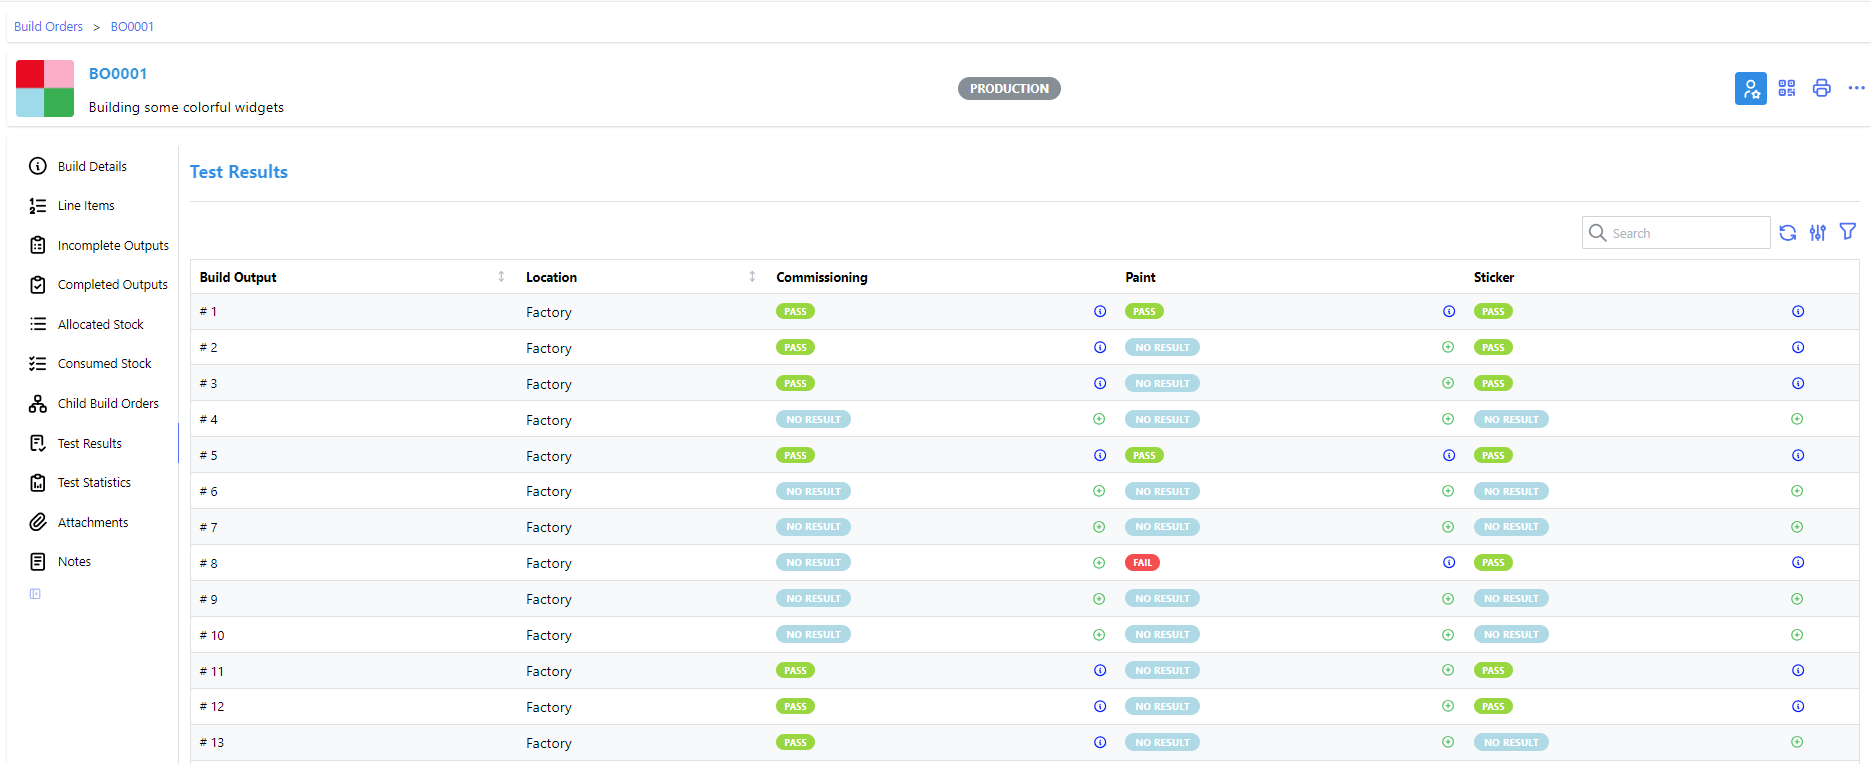This screenshot has height=764, width=1871.
Task: Sort table by Location column
Action: [x=752, y=277]
